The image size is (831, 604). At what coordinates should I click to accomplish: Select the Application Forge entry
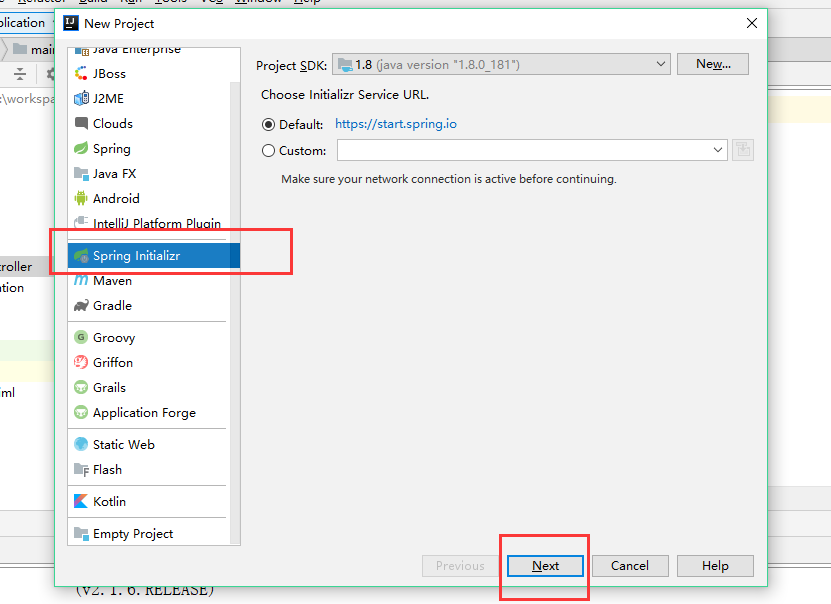click(149, 413)
